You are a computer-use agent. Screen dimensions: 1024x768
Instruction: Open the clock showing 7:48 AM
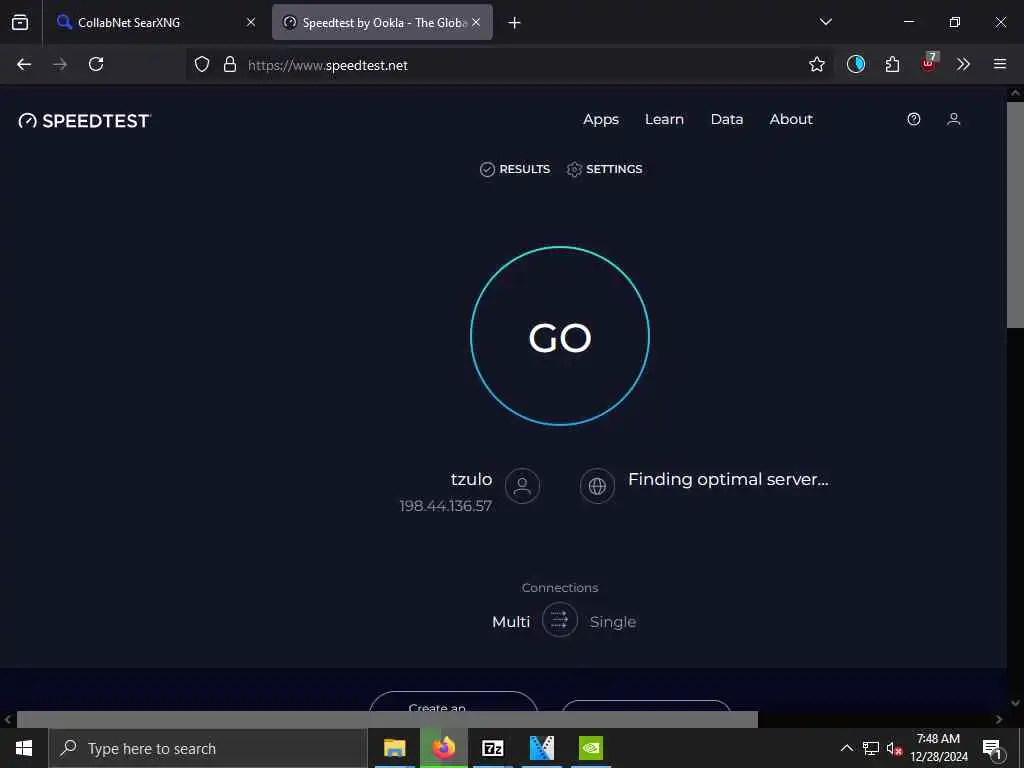click(x=938, y=748)
